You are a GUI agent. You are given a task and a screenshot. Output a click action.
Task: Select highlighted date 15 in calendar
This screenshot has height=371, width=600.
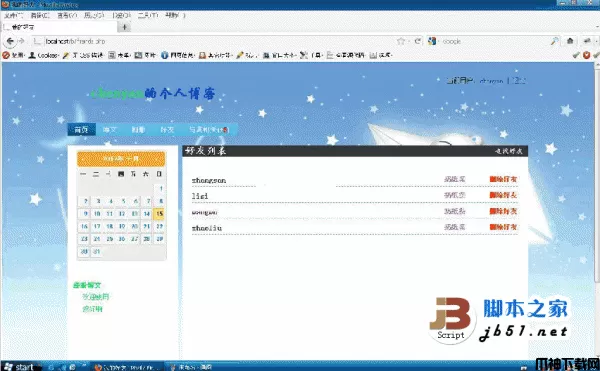click(x=160, y=214)
